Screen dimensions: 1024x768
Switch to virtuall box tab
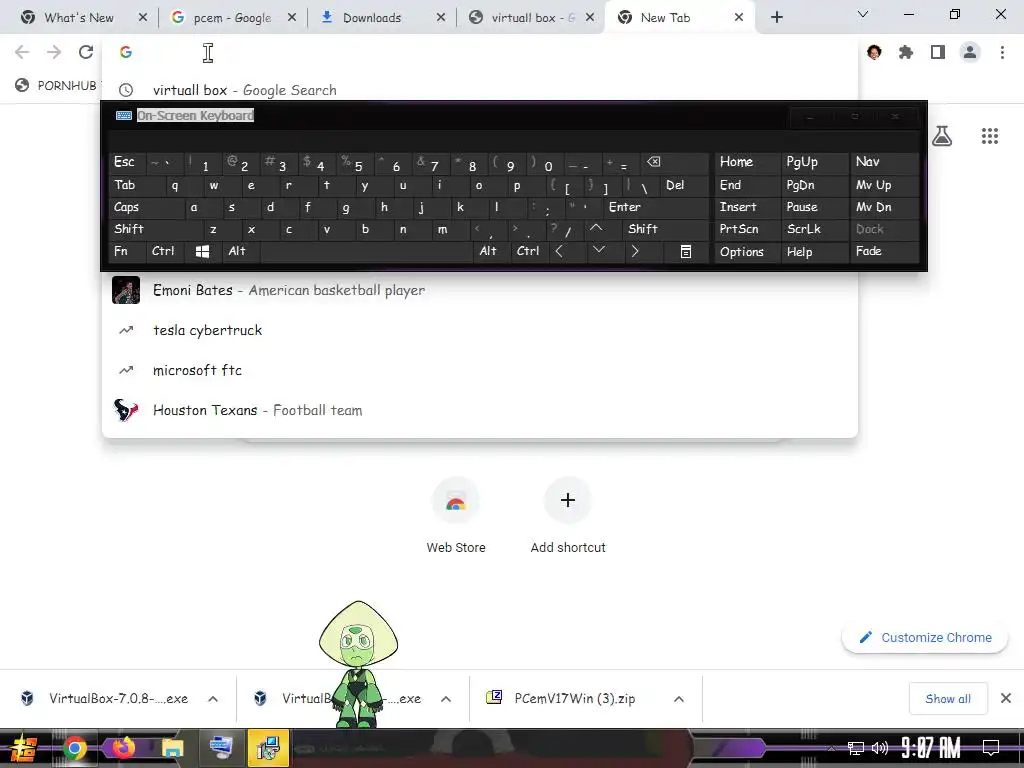click(532, 18)
